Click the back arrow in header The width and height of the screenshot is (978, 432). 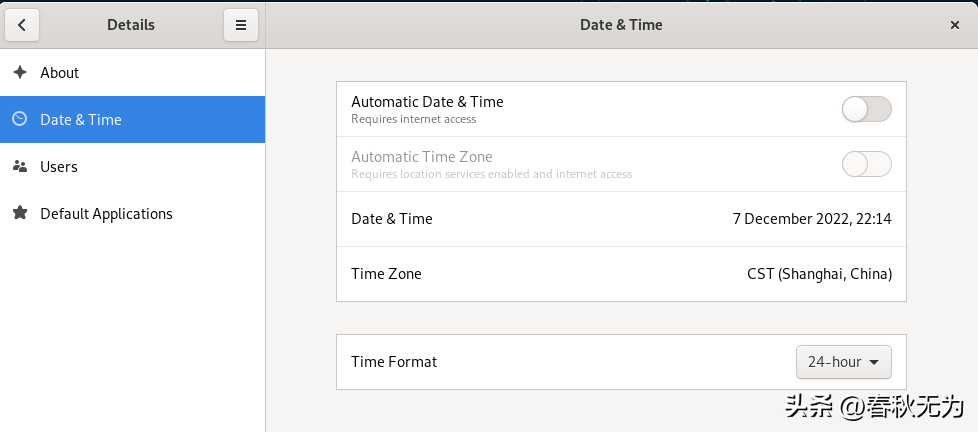point(22,25)
